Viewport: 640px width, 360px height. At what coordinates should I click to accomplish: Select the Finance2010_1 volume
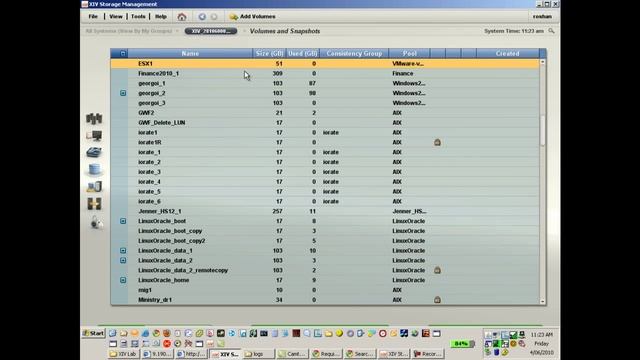click(325, 73)
